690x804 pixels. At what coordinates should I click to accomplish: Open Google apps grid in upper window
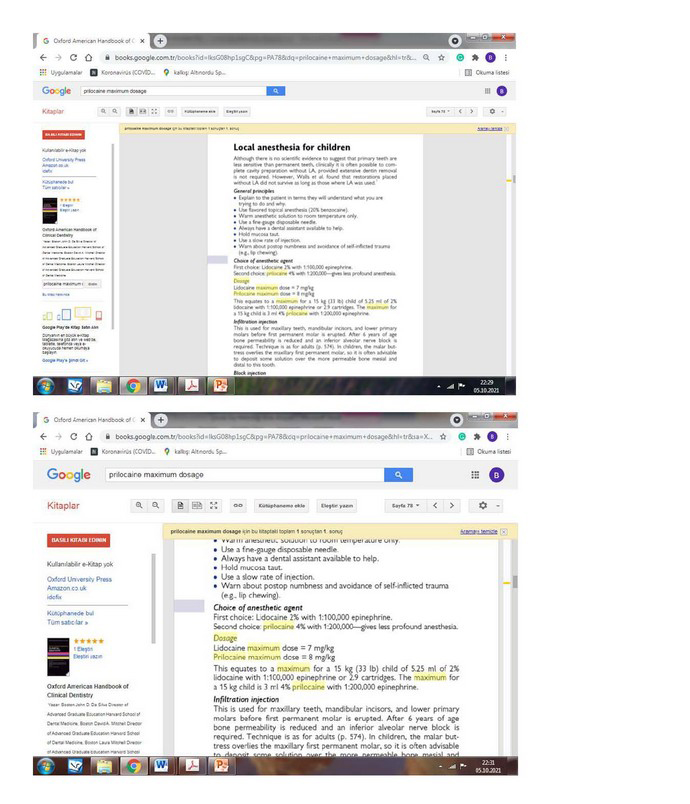tap(488, 91)
